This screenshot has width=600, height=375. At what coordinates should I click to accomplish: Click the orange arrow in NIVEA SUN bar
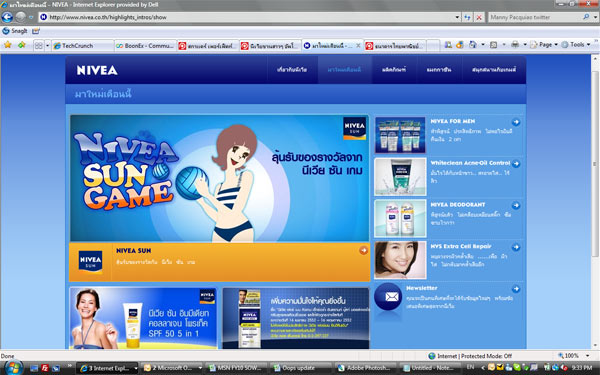(363, 250)
